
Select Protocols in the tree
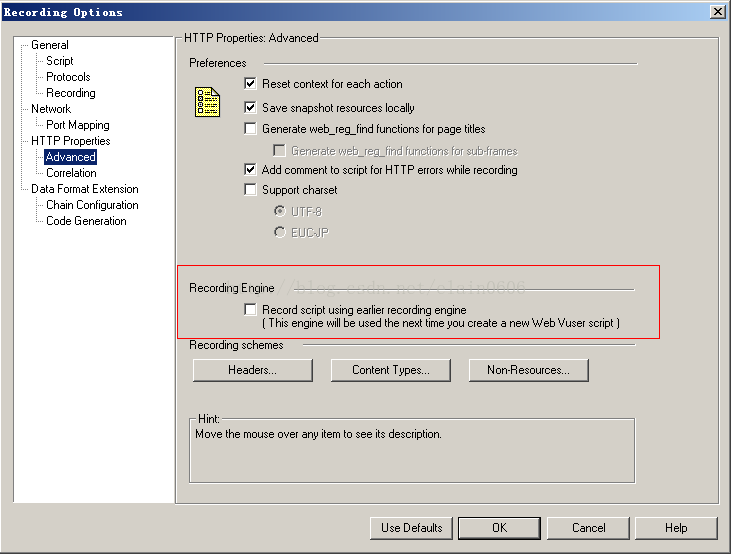pos(68,77)
